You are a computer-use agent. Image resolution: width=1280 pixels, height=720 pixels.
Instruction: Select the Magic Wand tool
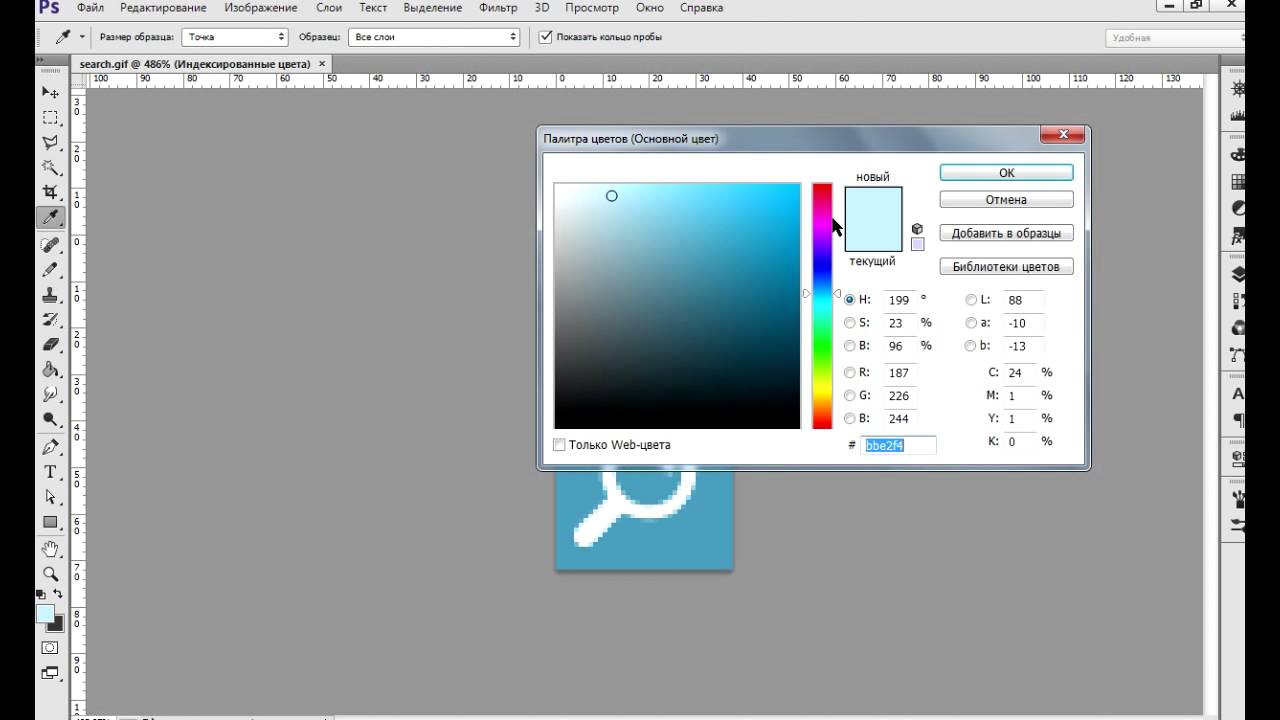pos(50,167)
